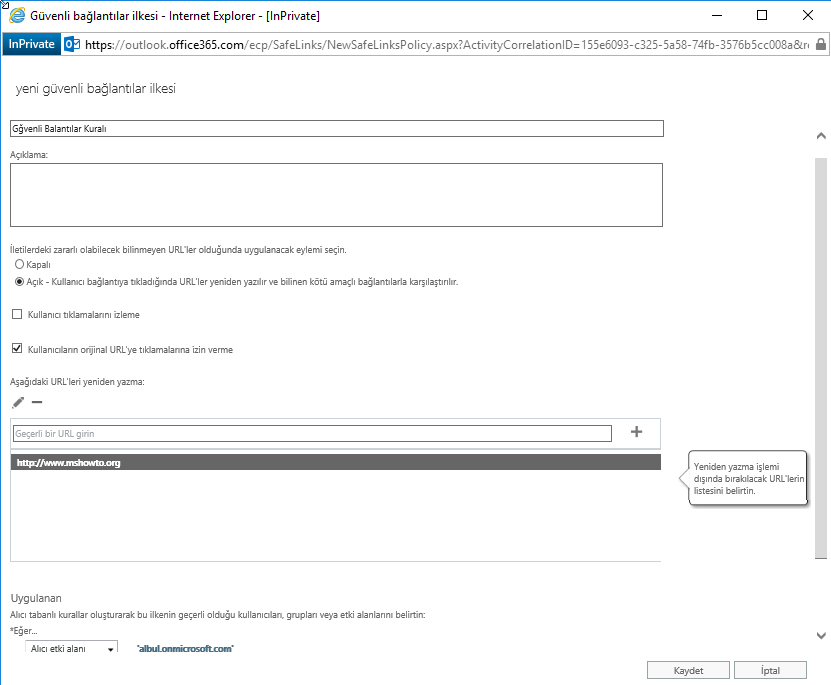
Task: Maximize the policy window
Action: [762, 15]
